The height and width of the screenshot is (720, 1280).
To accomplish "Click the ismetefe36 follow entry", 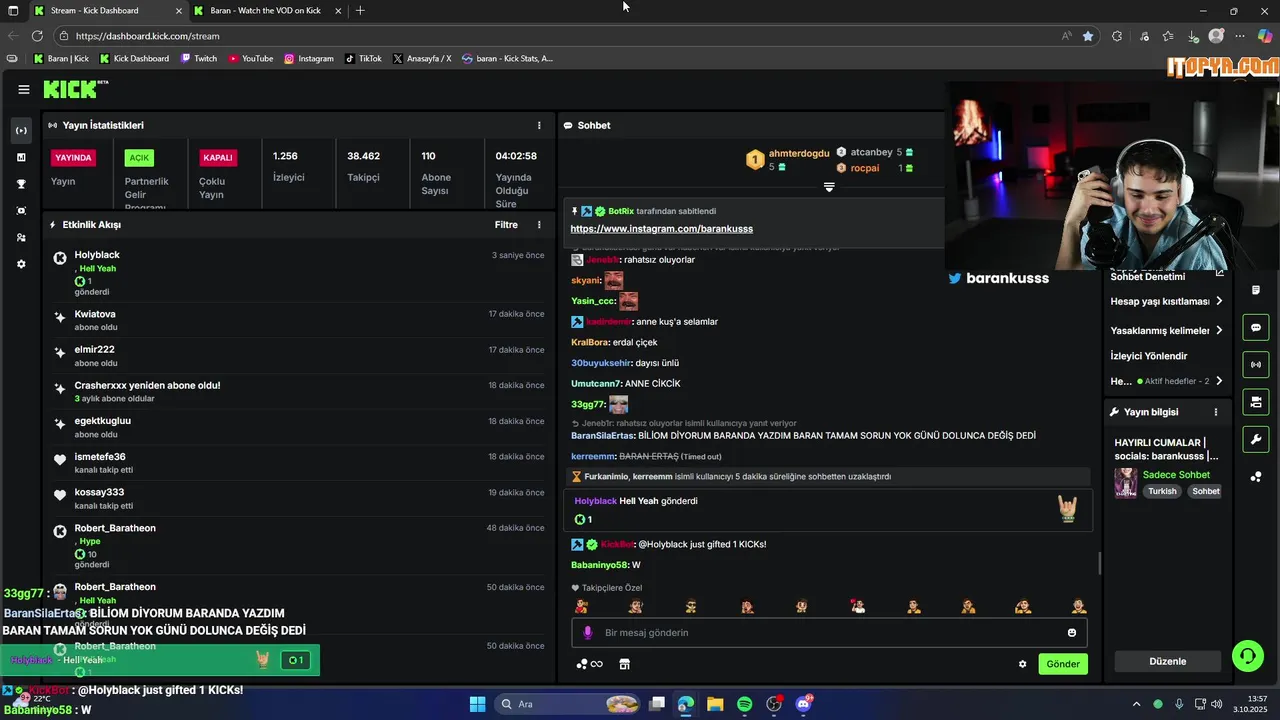I will click(x=299, y=463).
